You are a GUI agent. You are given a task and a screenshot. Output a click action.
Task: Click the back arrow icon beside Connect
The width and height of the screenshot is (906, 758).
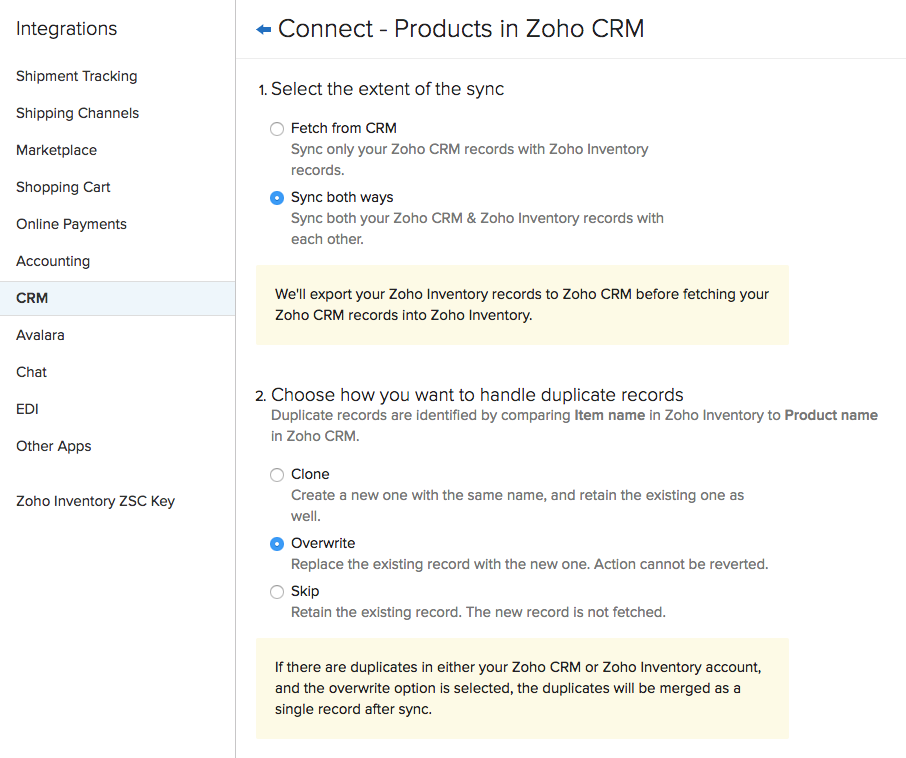point(264,30)
